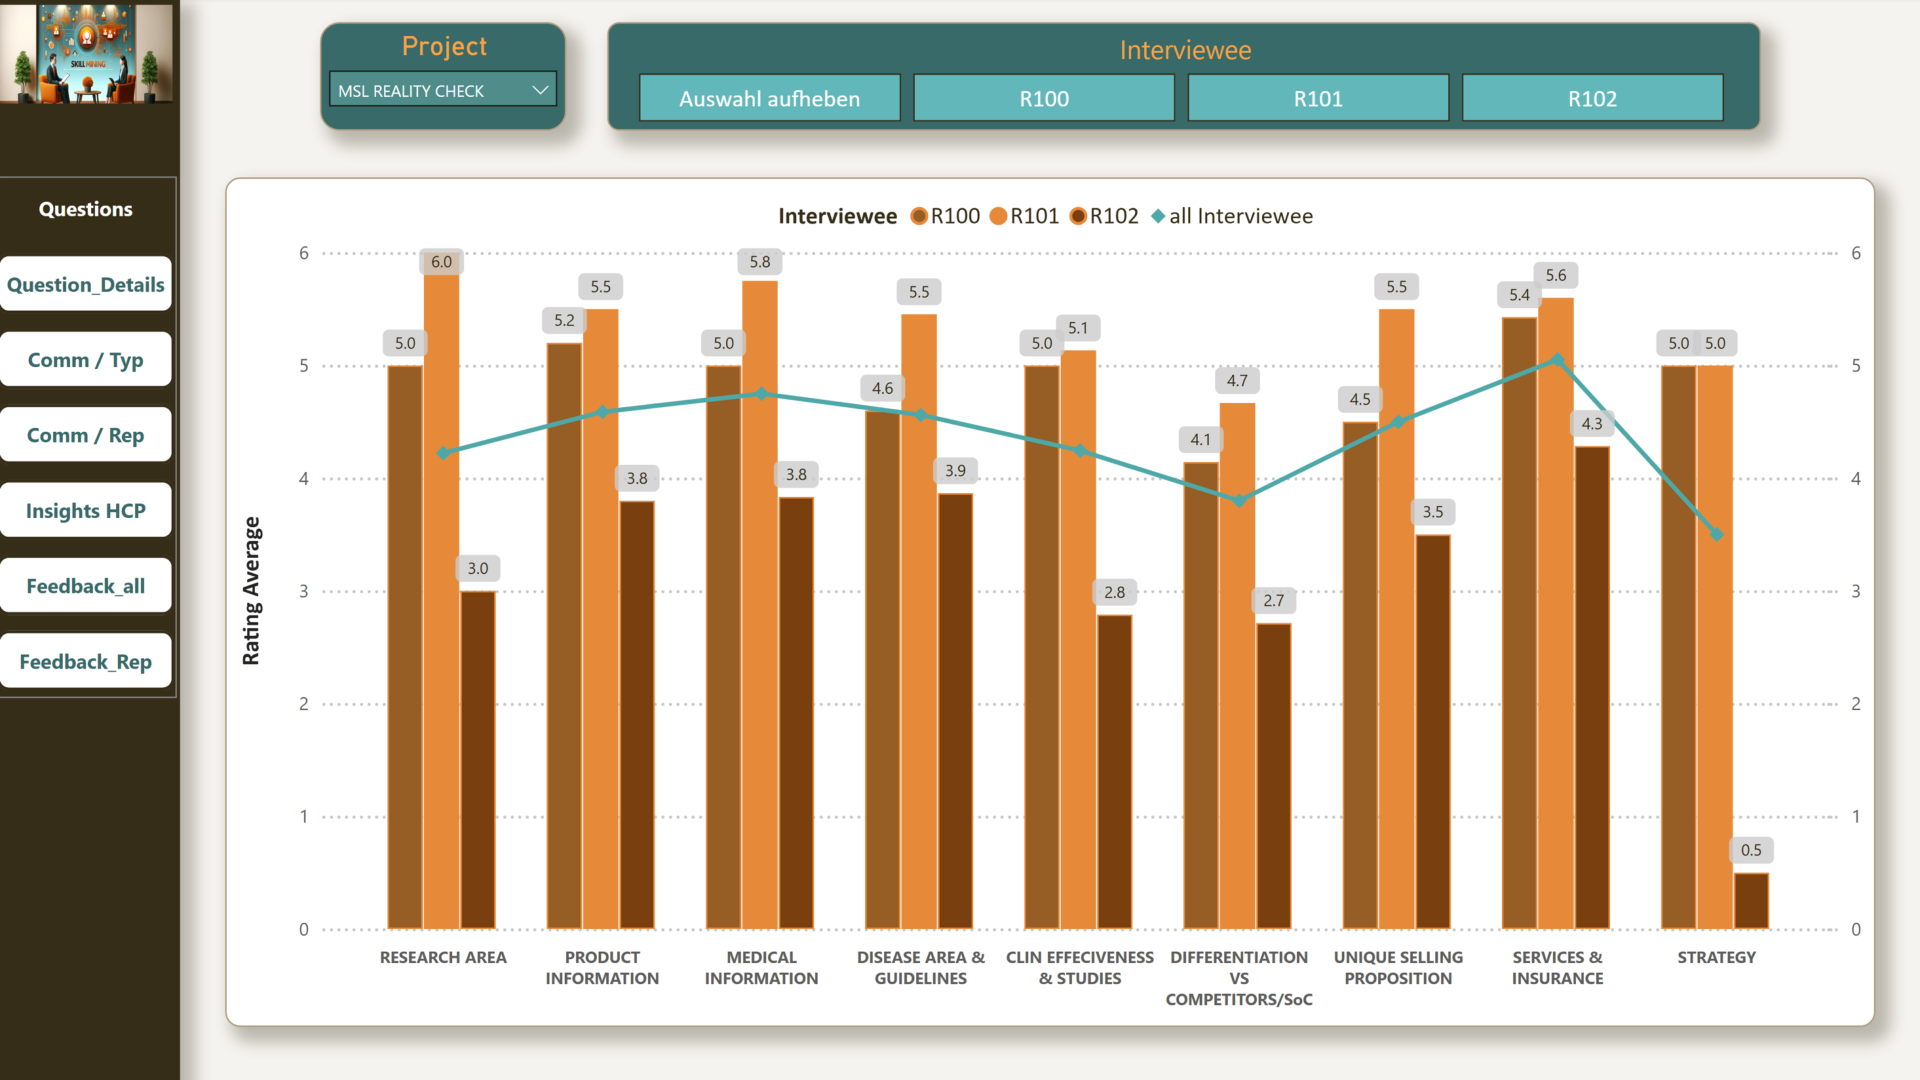Viewport: 1920px width, 1080px height.
Task: Click the 2.7 label on DIFFERENTIATION
Action: (x=1273, y=600)
